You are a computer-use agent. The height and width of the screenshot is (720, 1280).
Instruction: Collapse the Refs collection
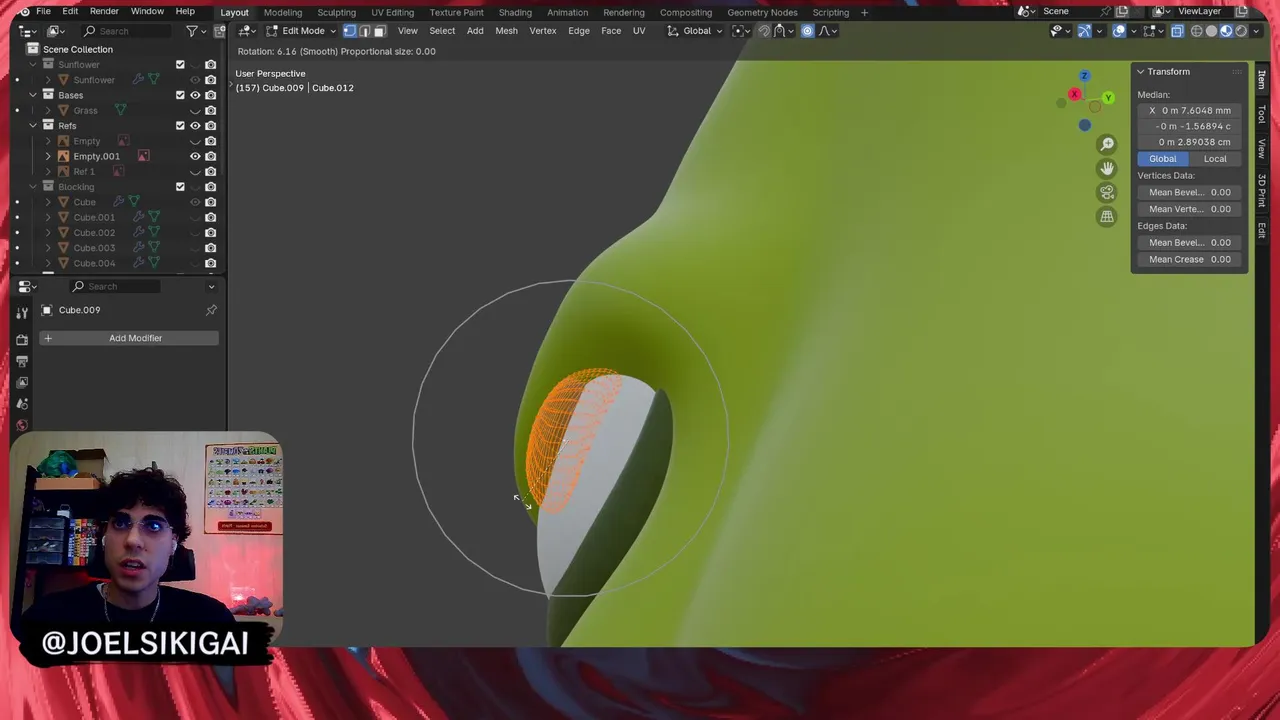(x=33, y=126)
